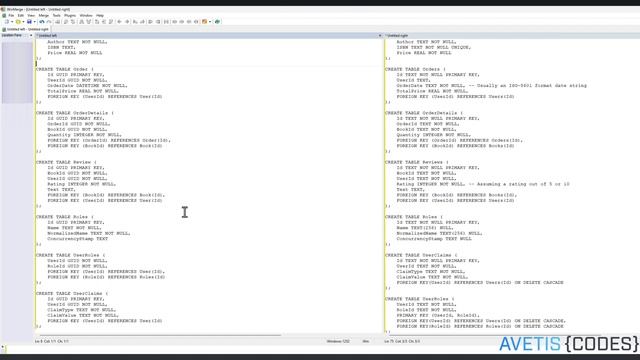Click 'ConcurrencyStamp TEXT NULL' in right pane

(434, 239)
